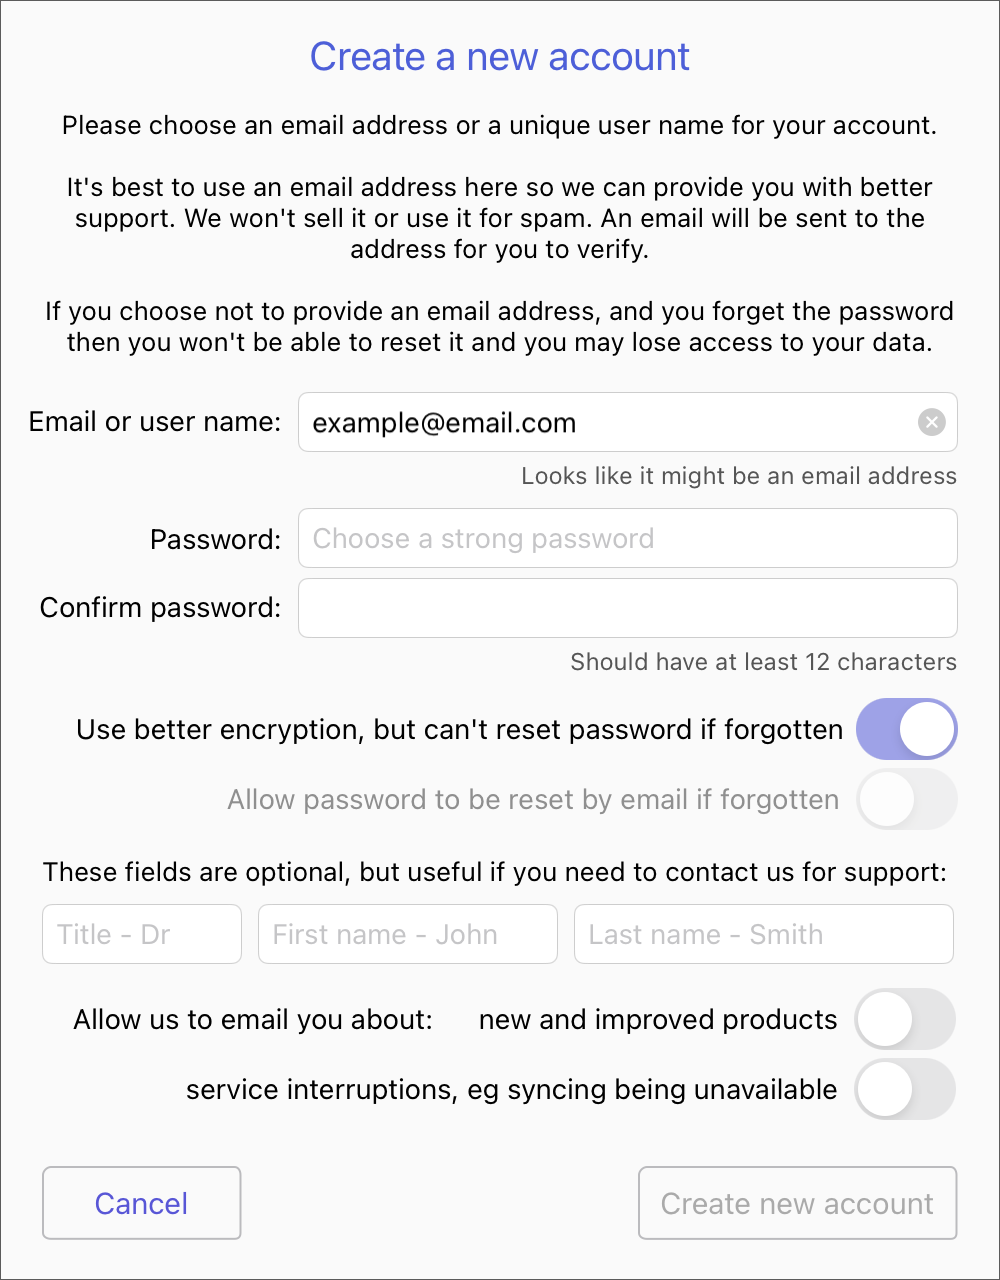Viewport: 1000px width, 1280px height.
Task: Click the "Password:" label text
Action: pyautogui.click(x=215, y=540)
